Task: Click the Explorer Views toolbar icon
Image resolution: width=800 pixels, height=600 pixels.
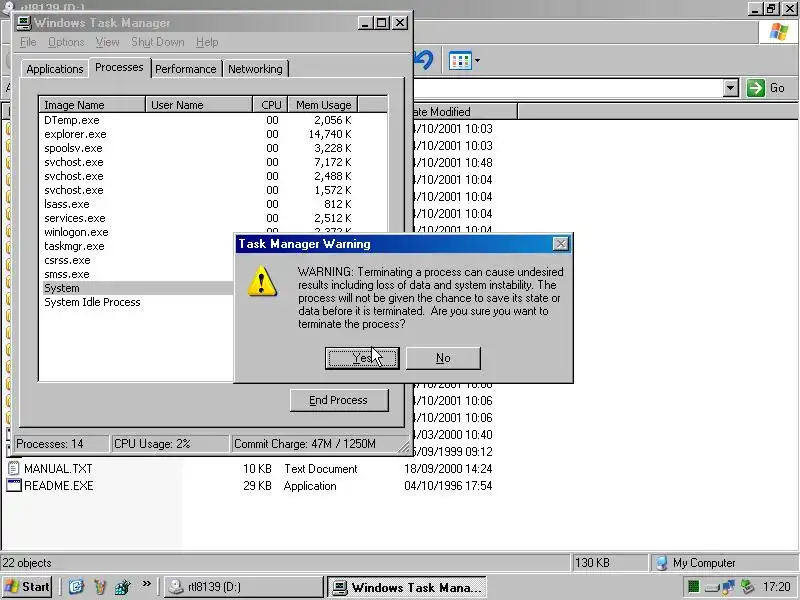Action: coord(460,61)
